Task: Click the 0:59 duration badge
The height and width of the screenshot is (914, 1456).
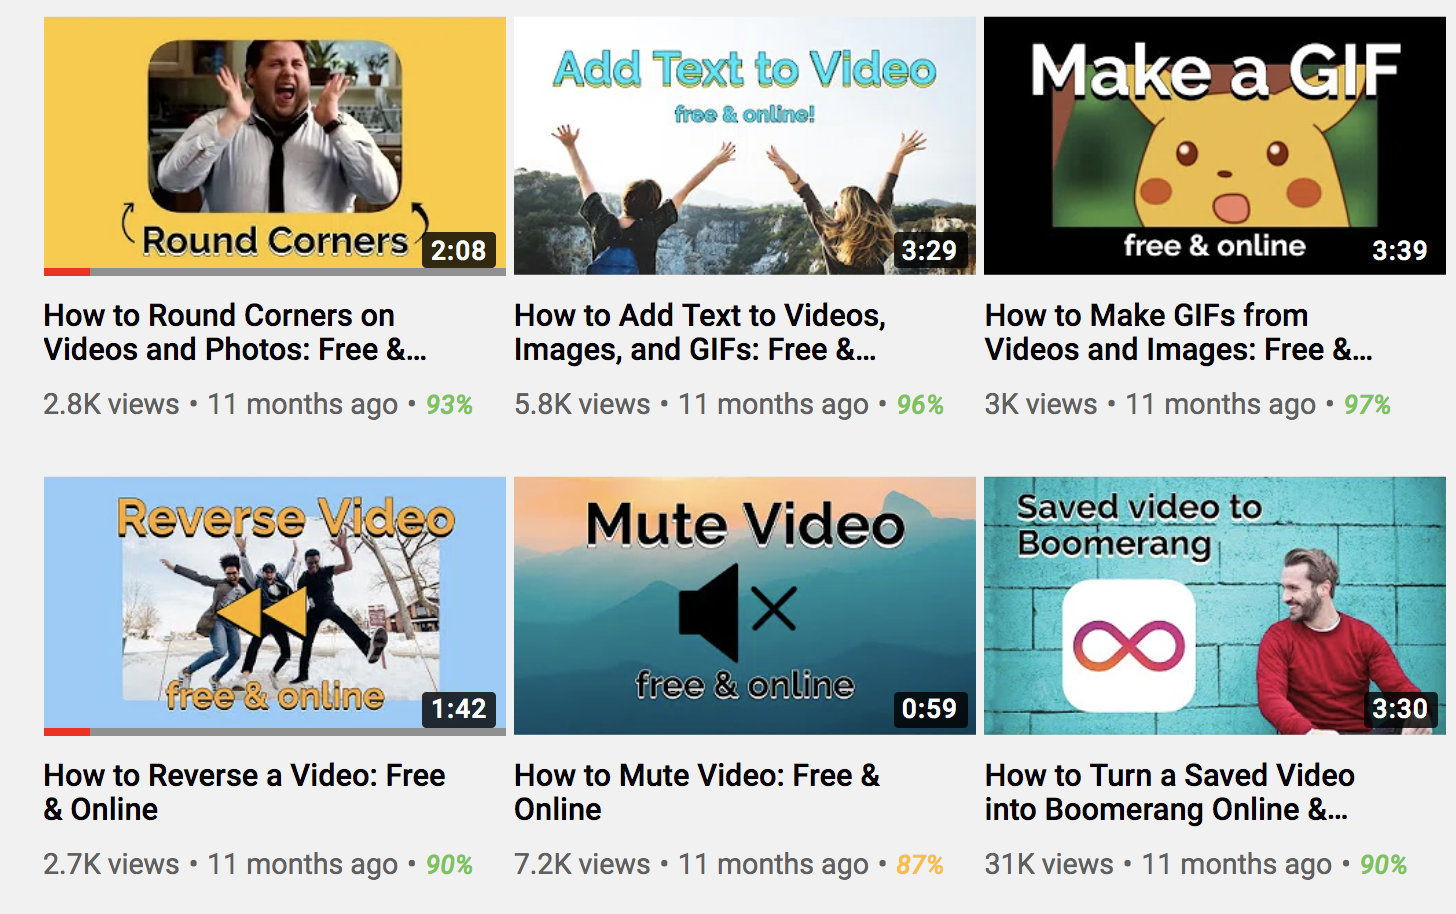Action: [929, 709]
